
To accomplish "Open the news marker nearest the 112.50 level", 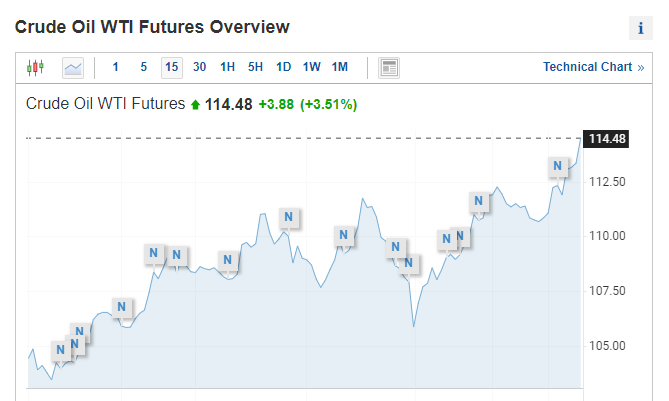I will pos(481,201).
